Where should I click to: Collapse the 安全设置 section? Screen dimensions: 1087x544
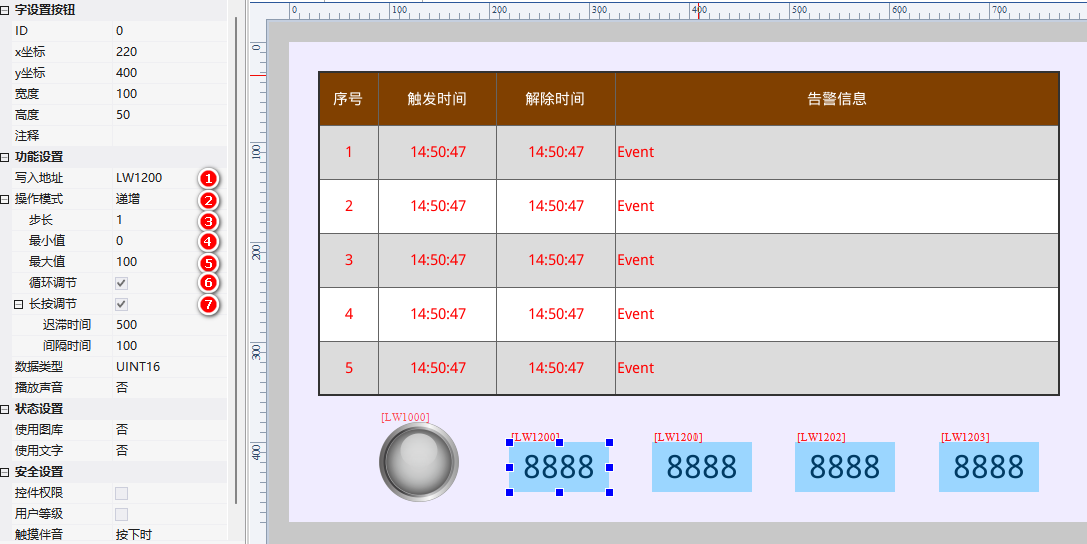6,472
